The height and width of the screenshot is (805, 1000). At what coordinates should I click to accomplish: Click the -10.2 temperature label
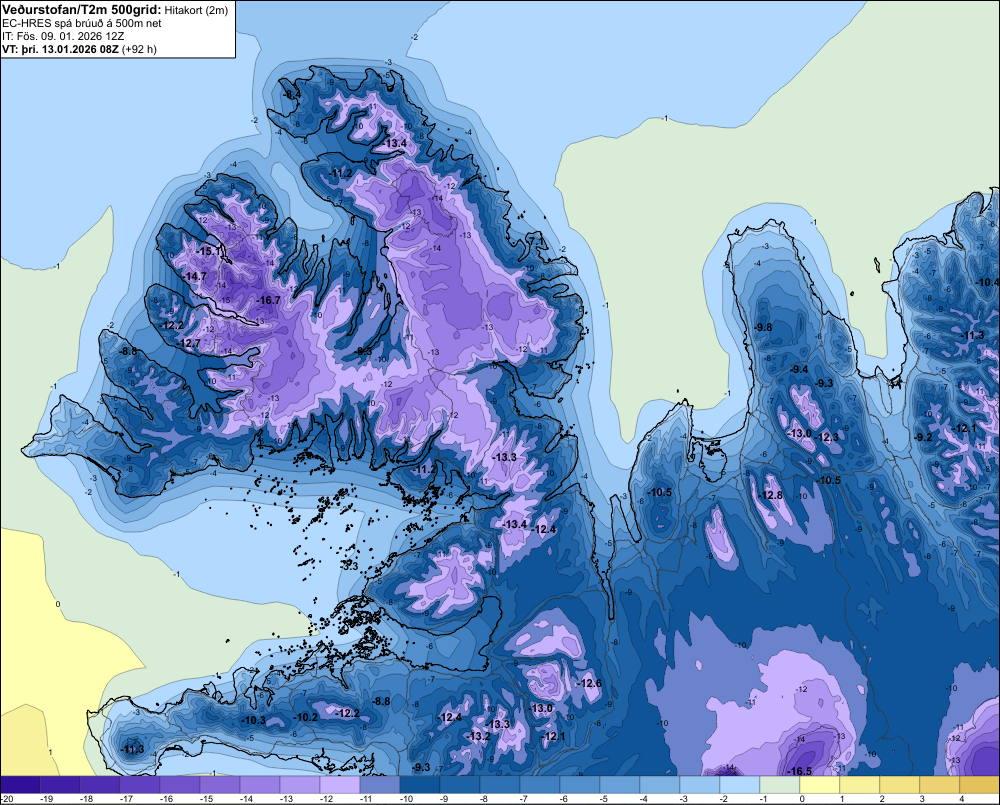pos(305,717)
